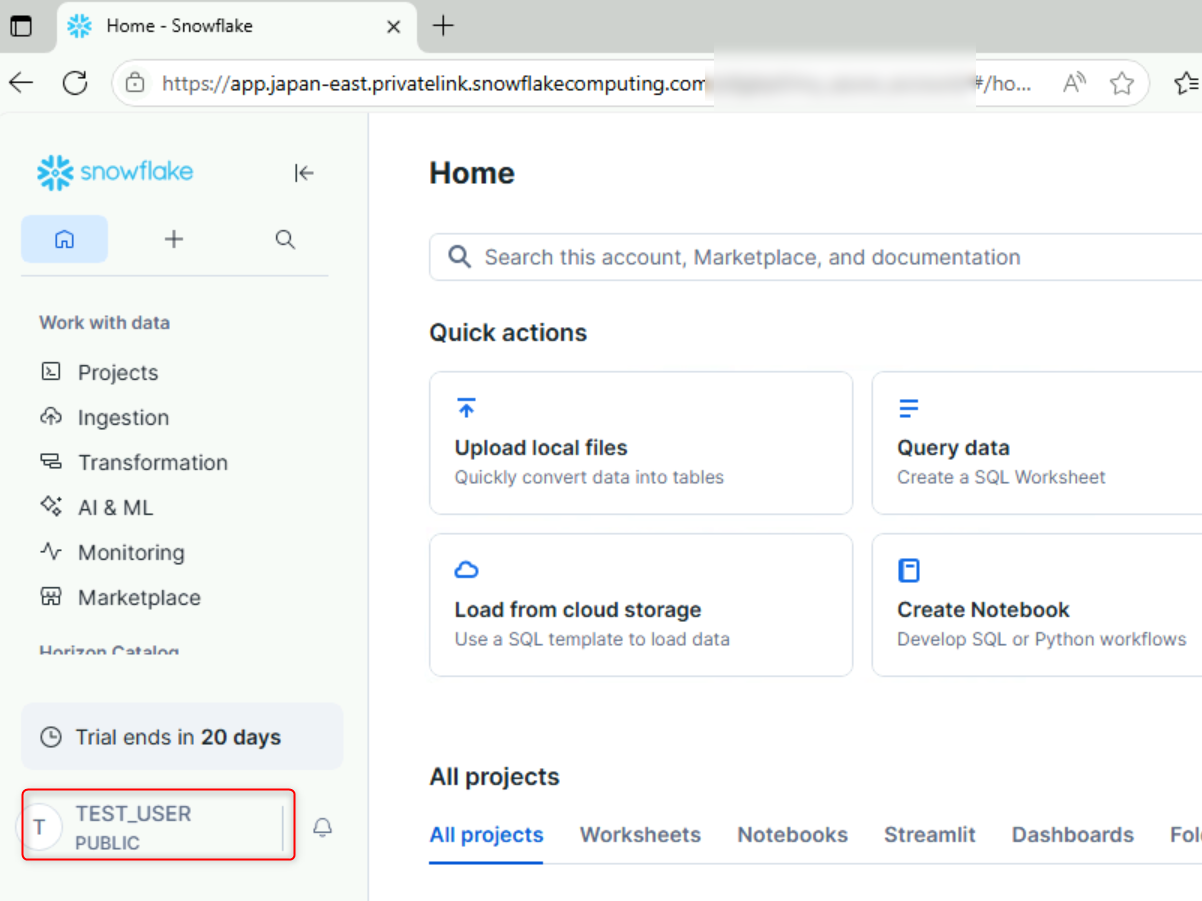Click the Upload local files card
Image resolution: width=1202 pixels, height=901 pixels.
[640, 443]
